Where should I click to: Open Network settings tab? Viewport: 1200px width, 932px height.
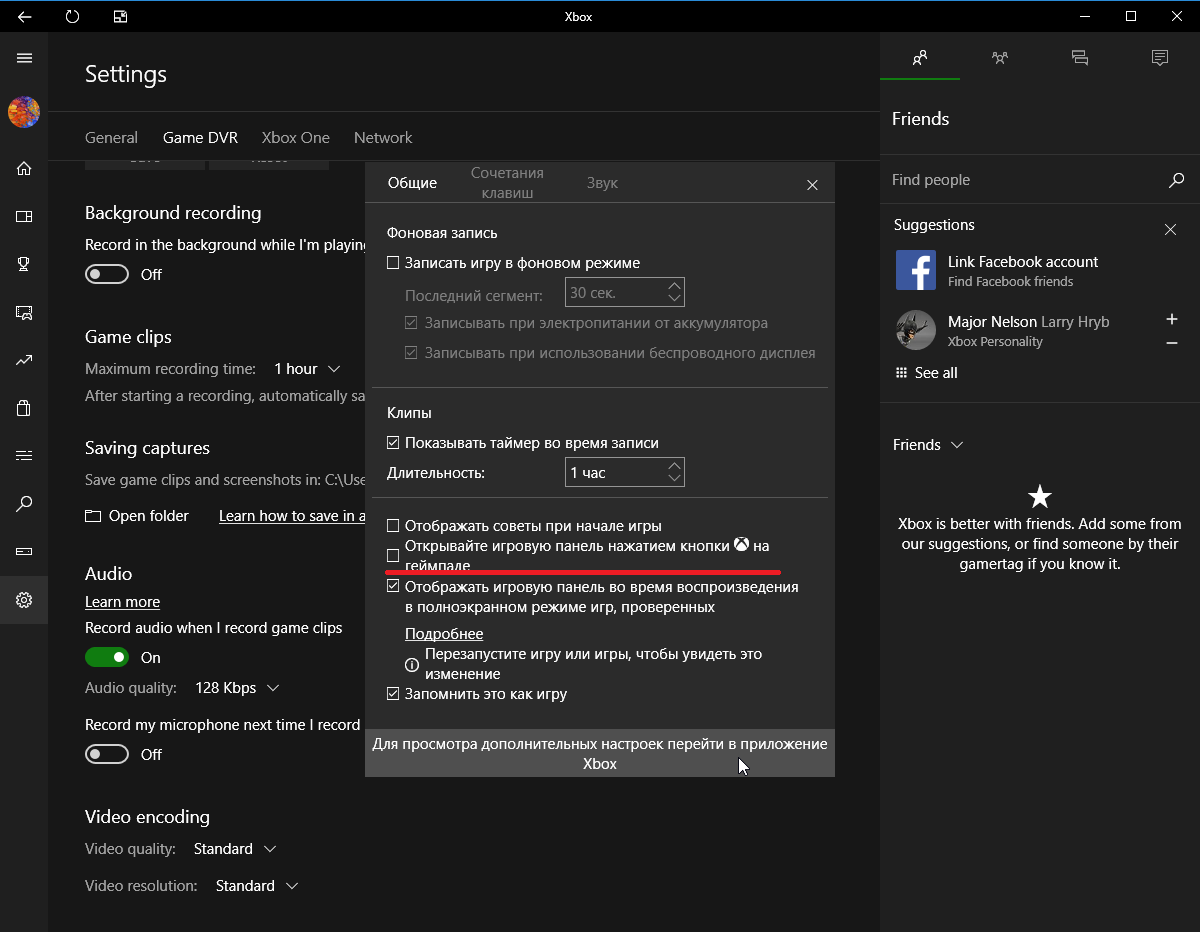(x=383, y=137)
